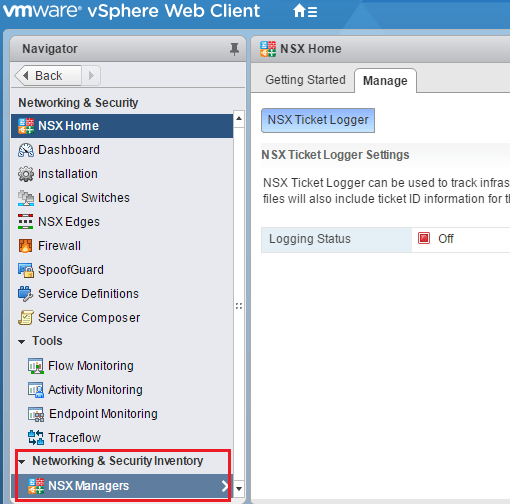The height and width of the screenshot is (504, 510).
Task: Click the red Logging Status indicator
Action: (424, 238)
